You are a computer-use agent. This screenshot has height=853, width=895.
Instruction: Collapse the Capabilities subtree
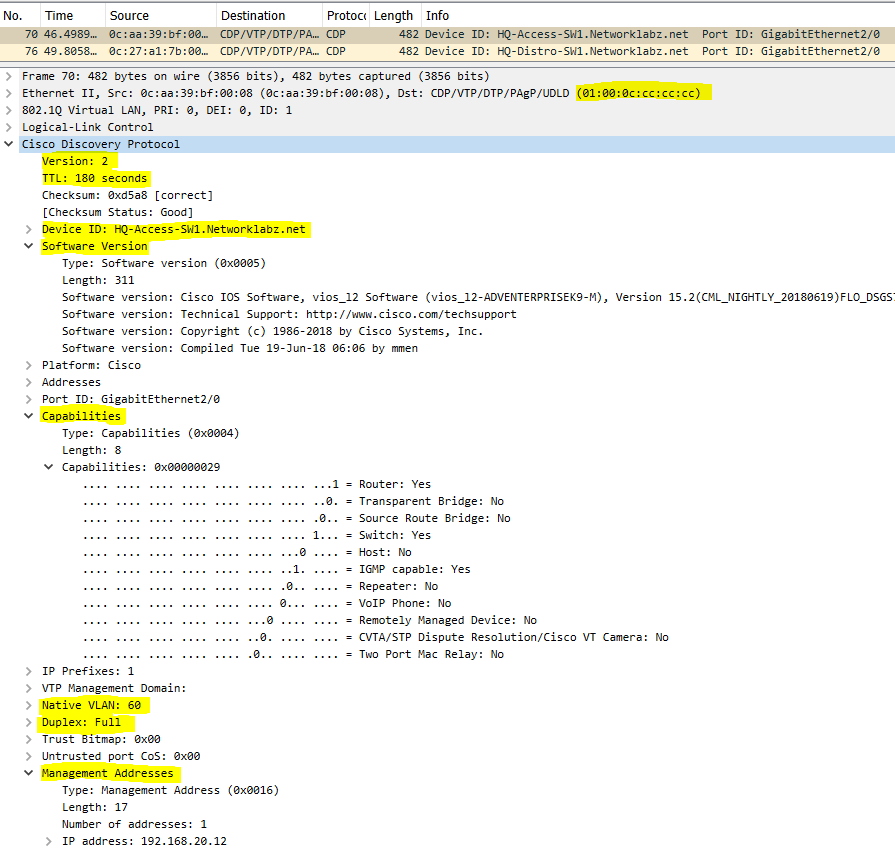click(x=29, y=416)
